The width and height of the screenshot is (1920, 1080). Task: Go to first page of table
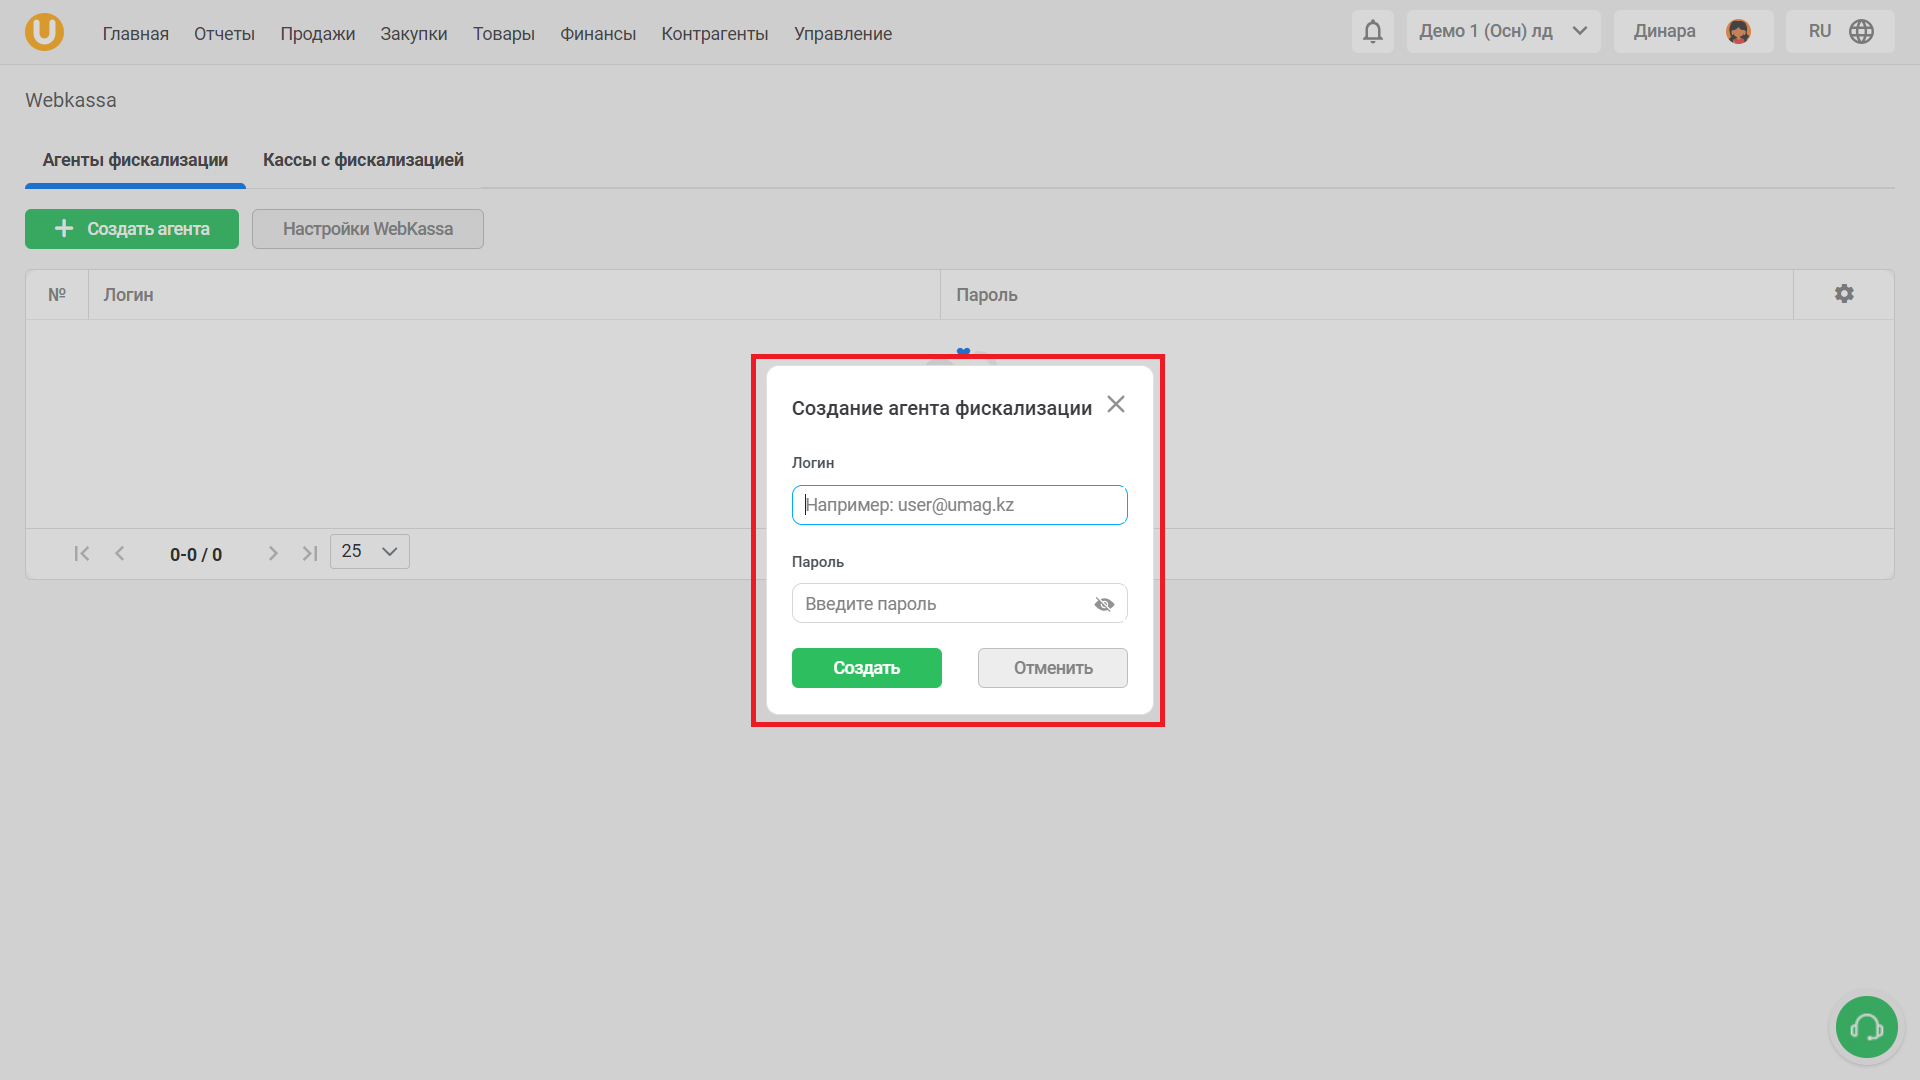pos(82,554)
